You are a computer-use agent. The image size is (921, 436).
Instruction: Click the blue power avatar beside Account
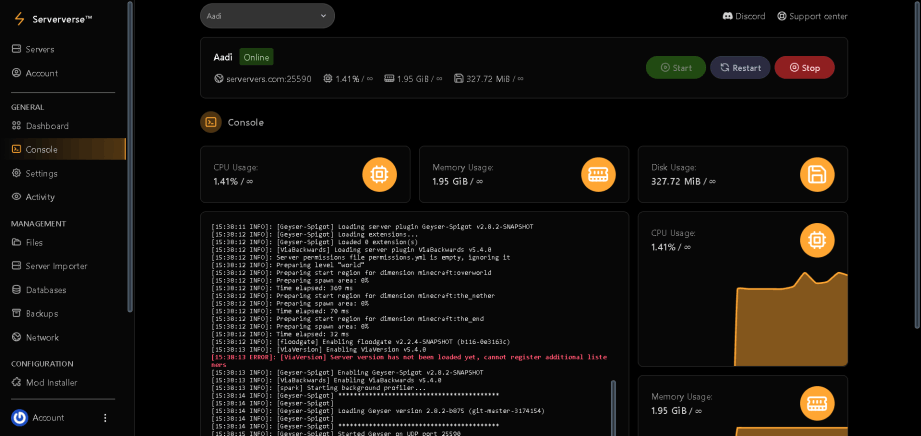[x=19, y=418]
